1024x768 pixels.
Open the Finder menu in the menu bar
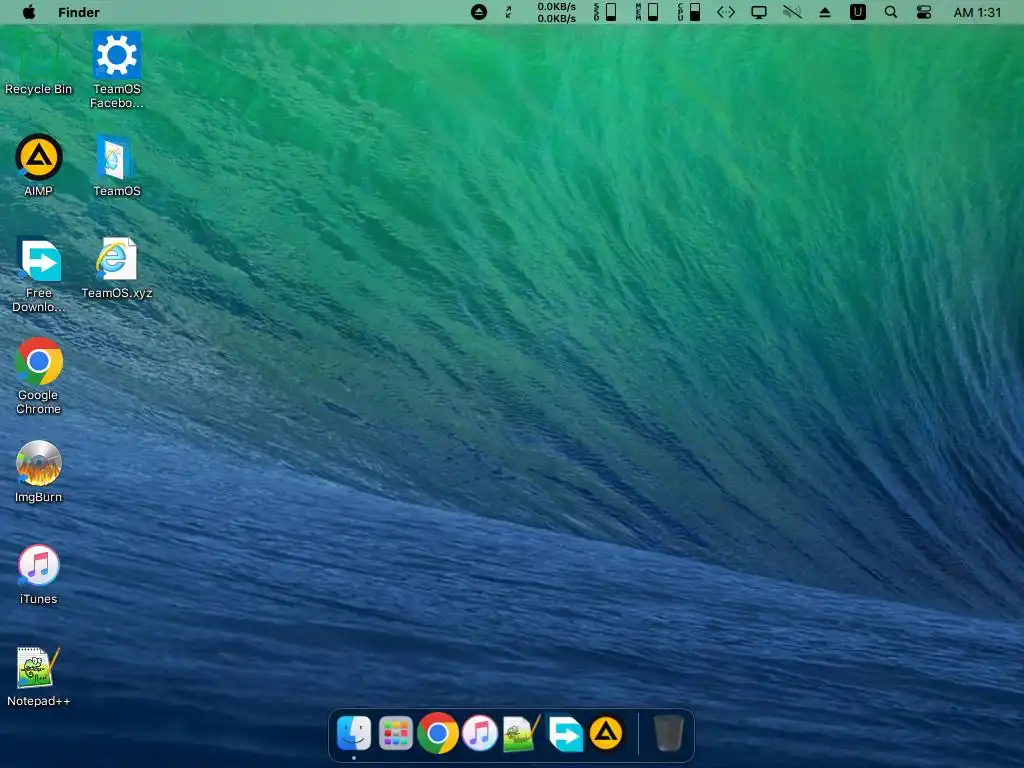(x=78, y=12)
